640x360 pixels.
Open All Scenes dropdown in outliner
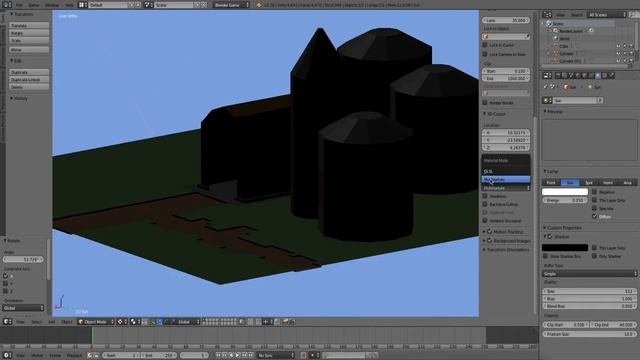(607, 15)
